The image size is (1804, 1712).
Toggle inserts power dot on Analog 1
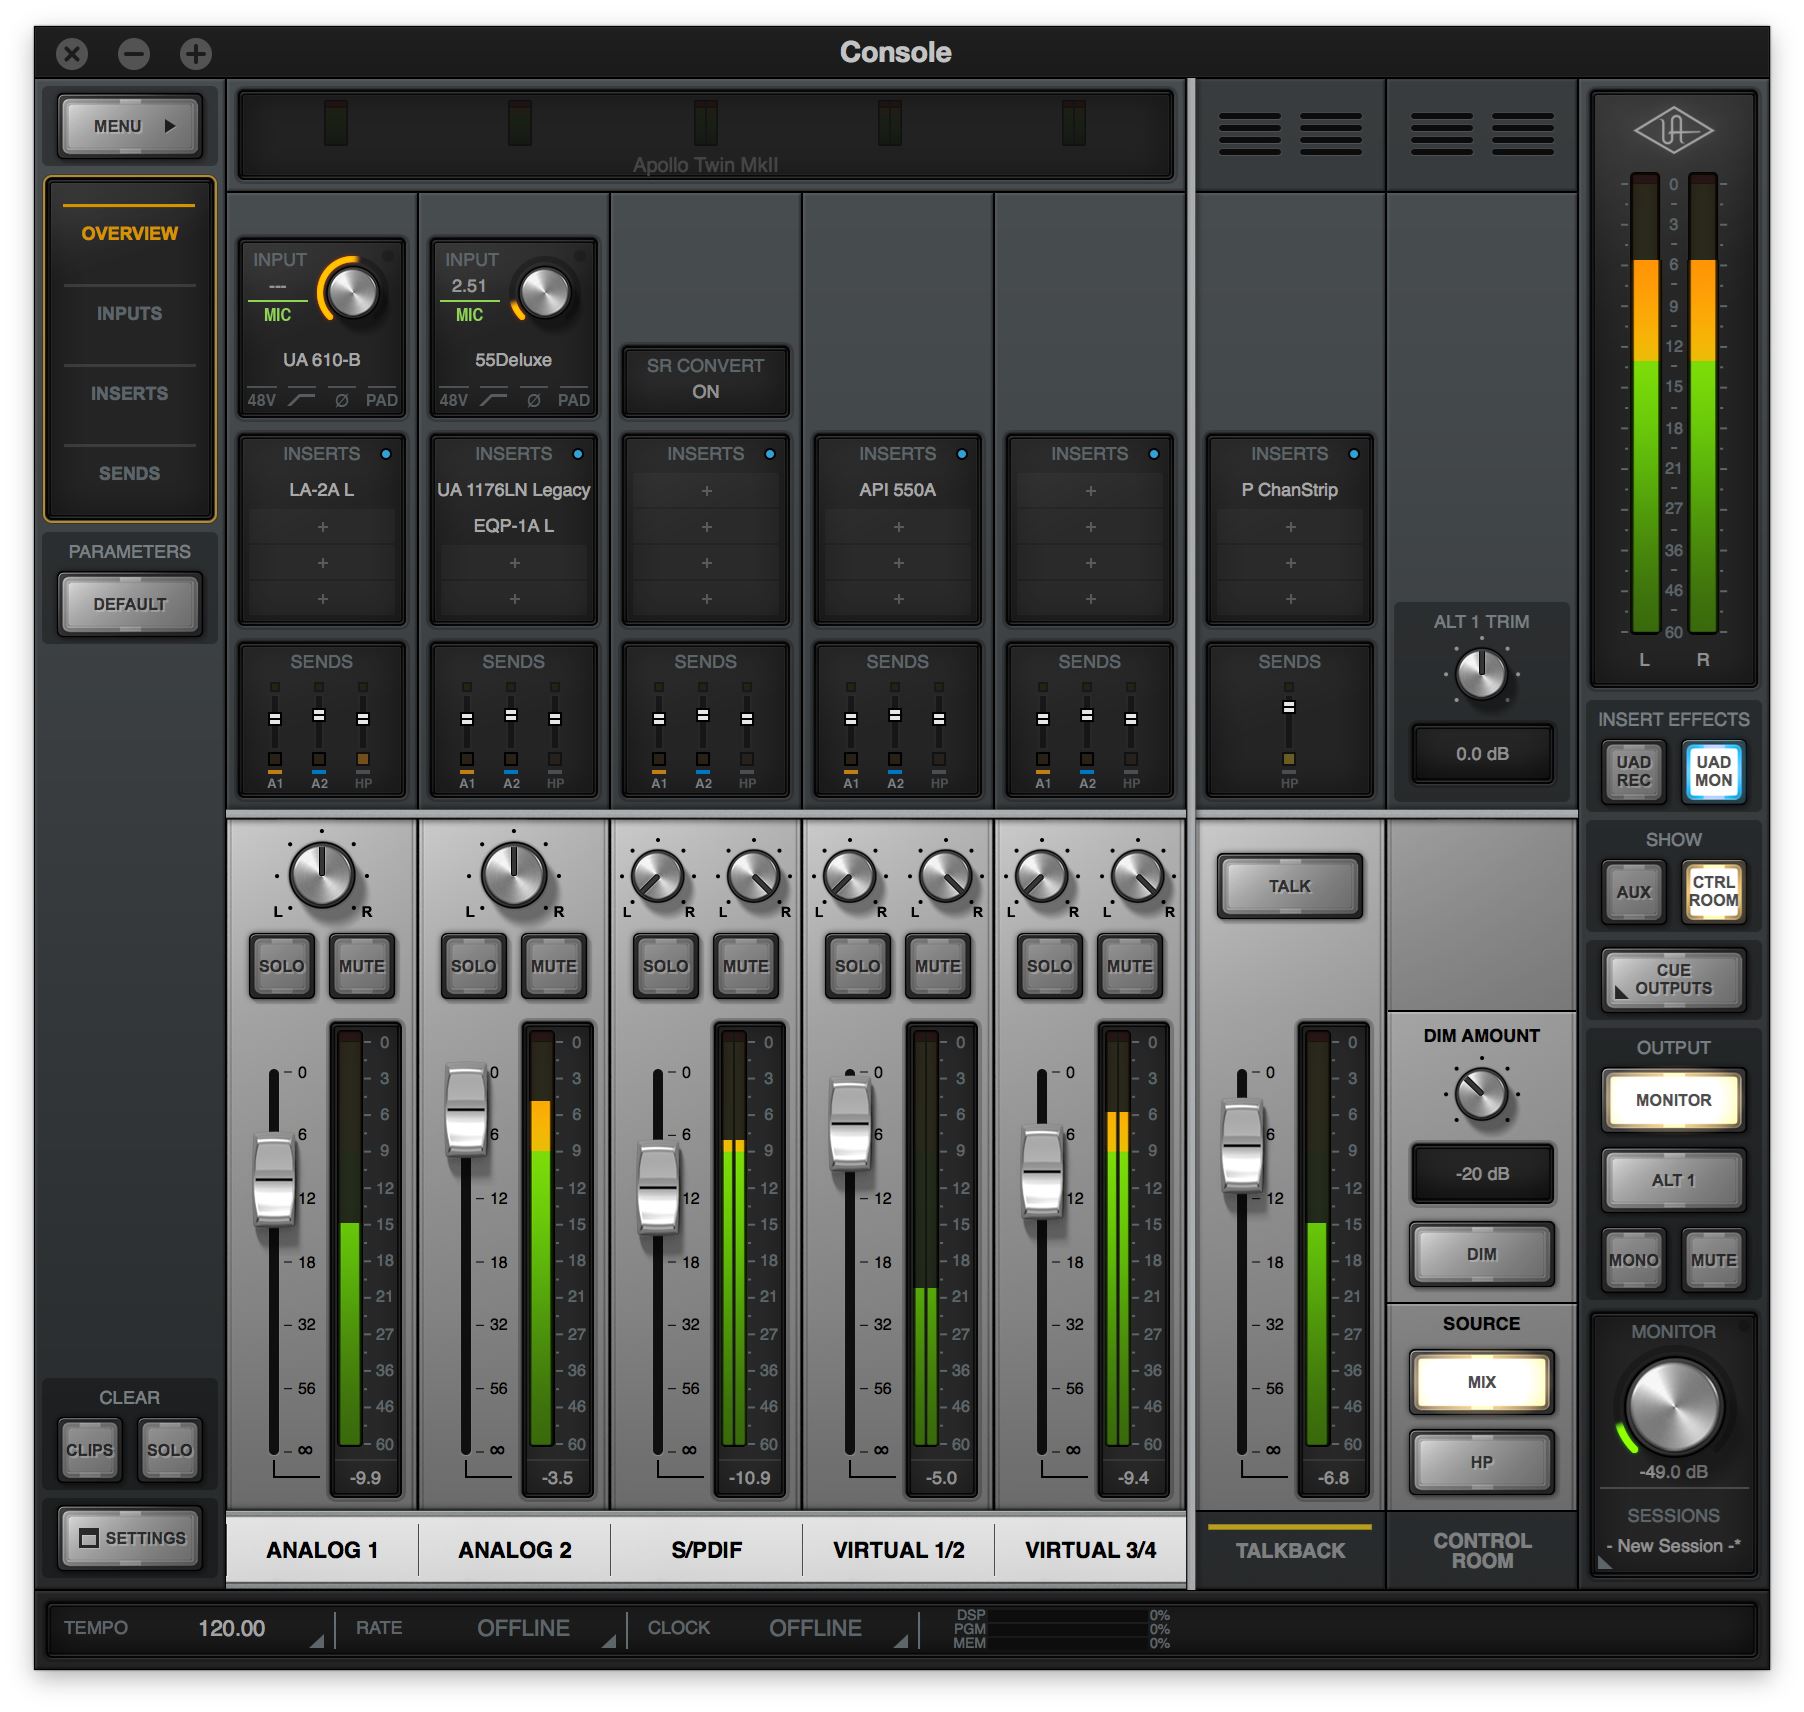click(386, 454)
